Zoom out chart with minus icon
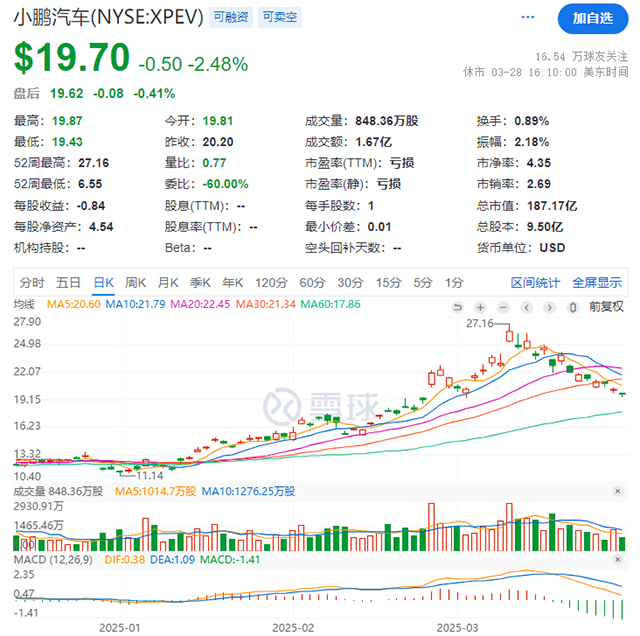Image resolution: width=640 pixels, height=636 pixels. tap(503, 307)
